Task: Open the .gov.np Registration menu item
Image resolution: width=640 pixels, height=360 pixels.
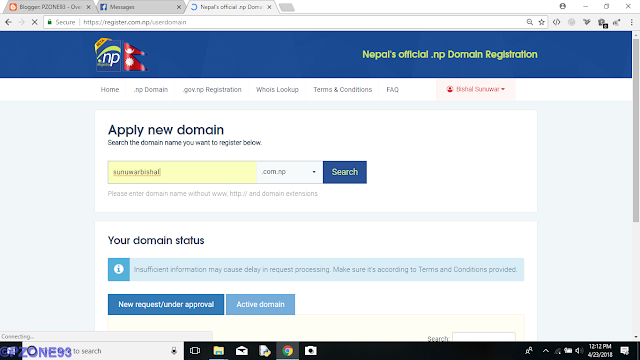Action: (212, 89)
